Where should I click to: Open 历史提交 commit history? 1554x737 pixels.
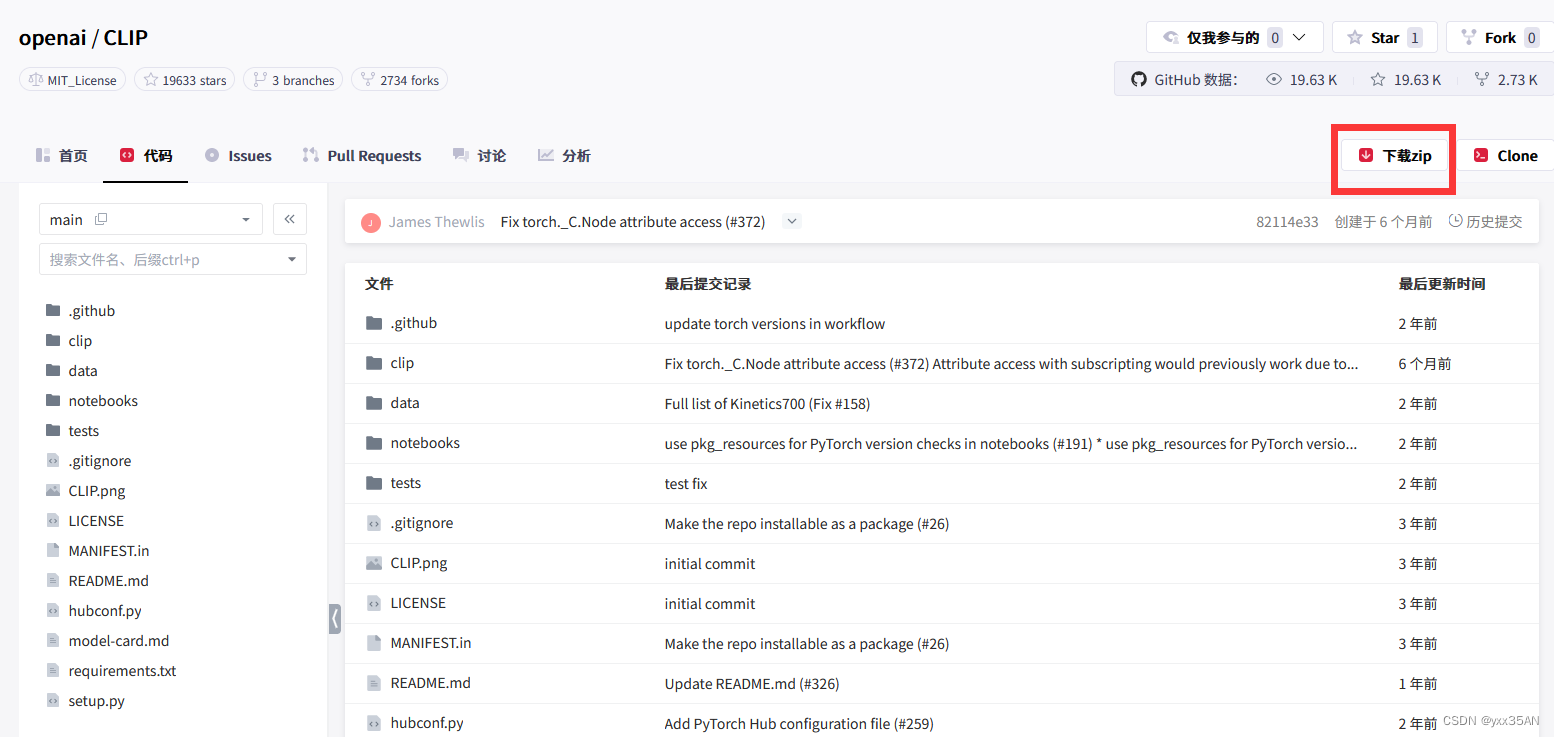tap(1486, 222)
